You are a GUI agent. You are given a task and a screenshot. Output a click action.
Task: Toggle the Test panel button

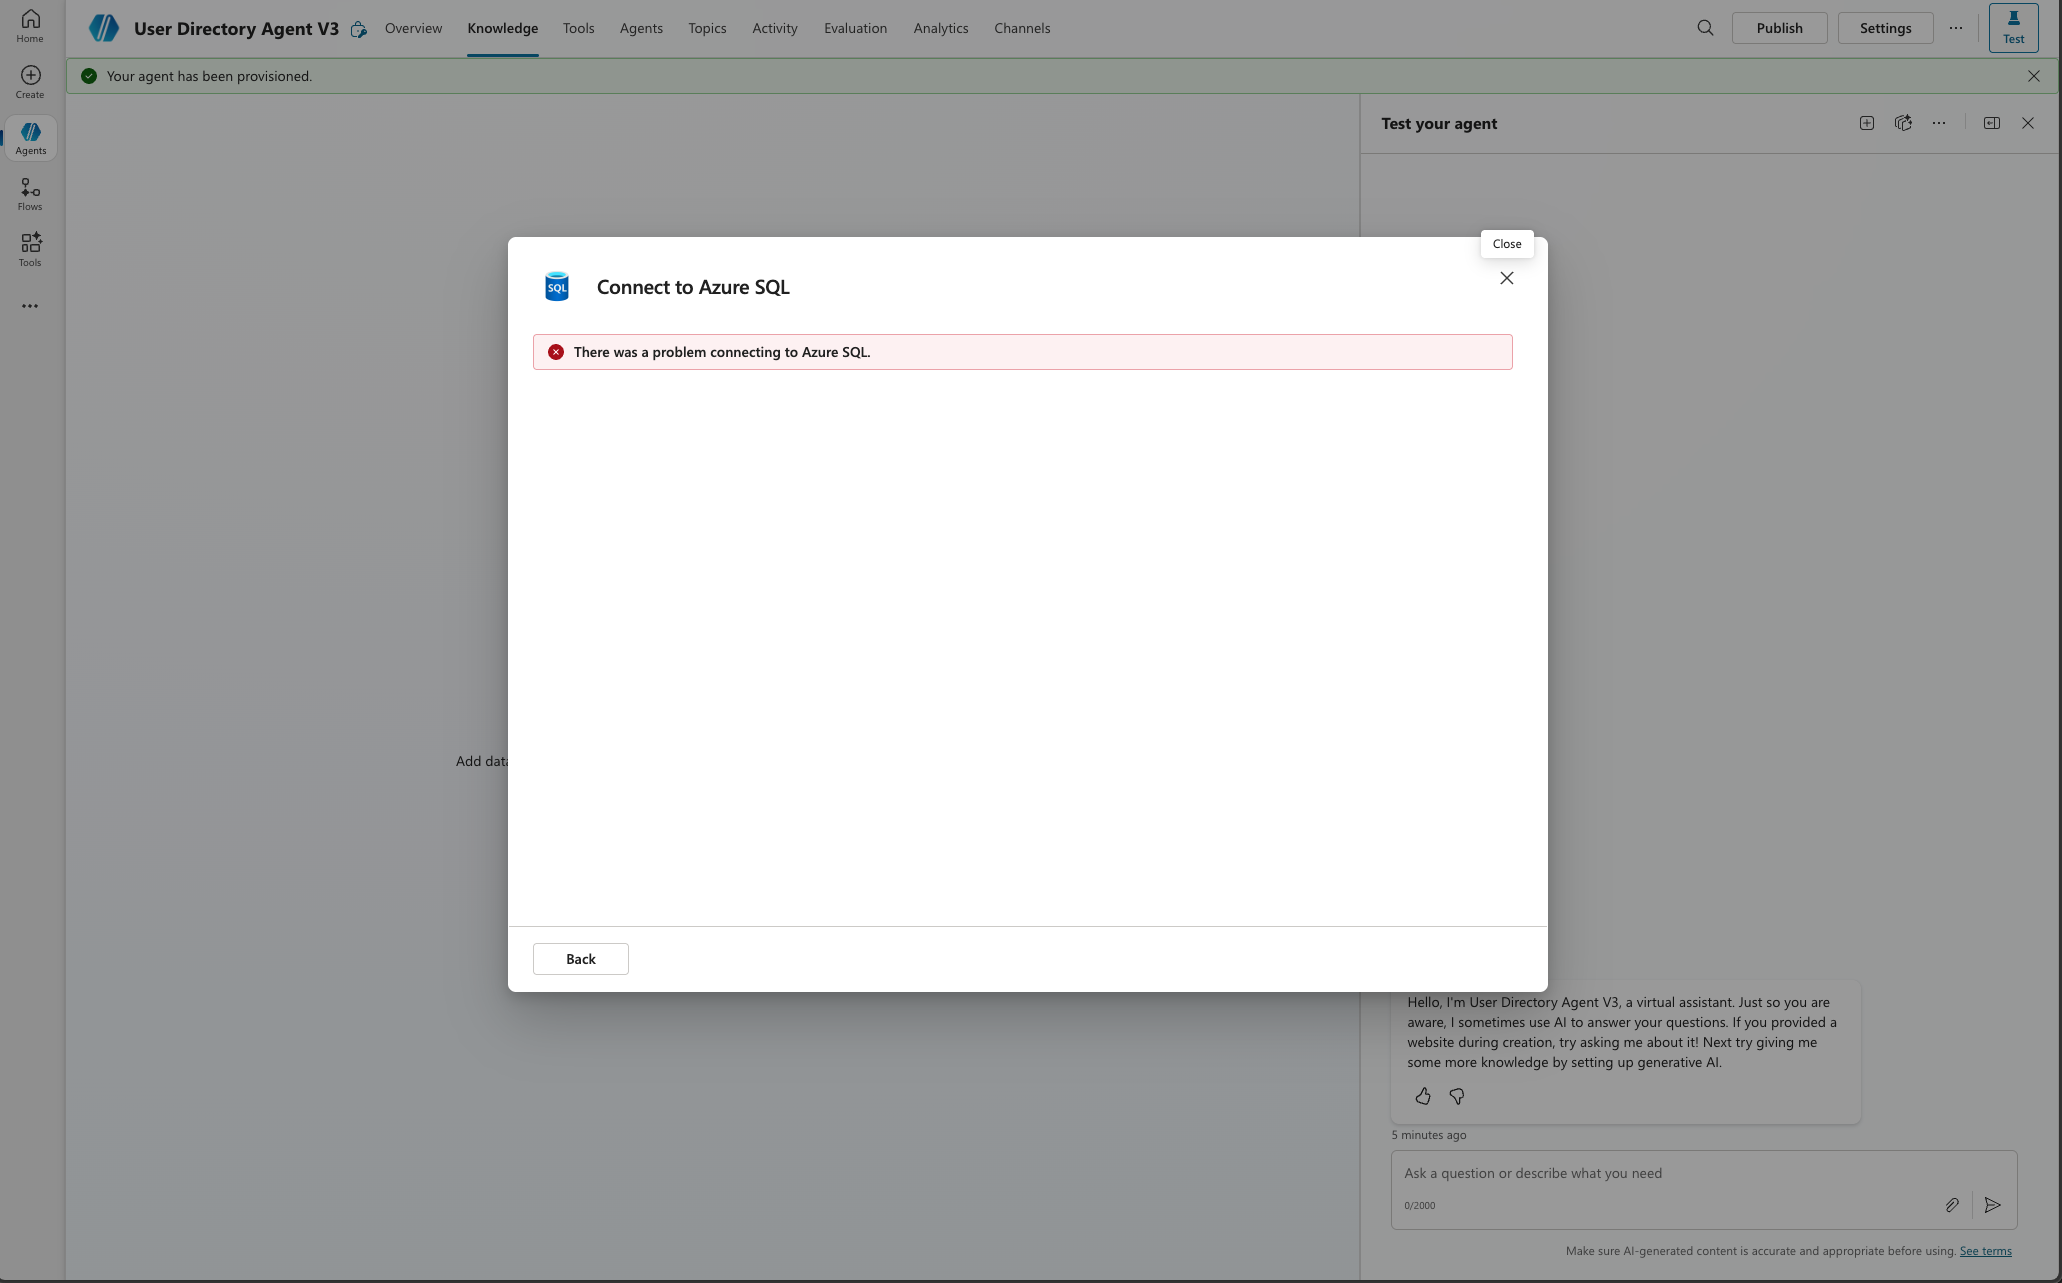[x=2013, y=28]
